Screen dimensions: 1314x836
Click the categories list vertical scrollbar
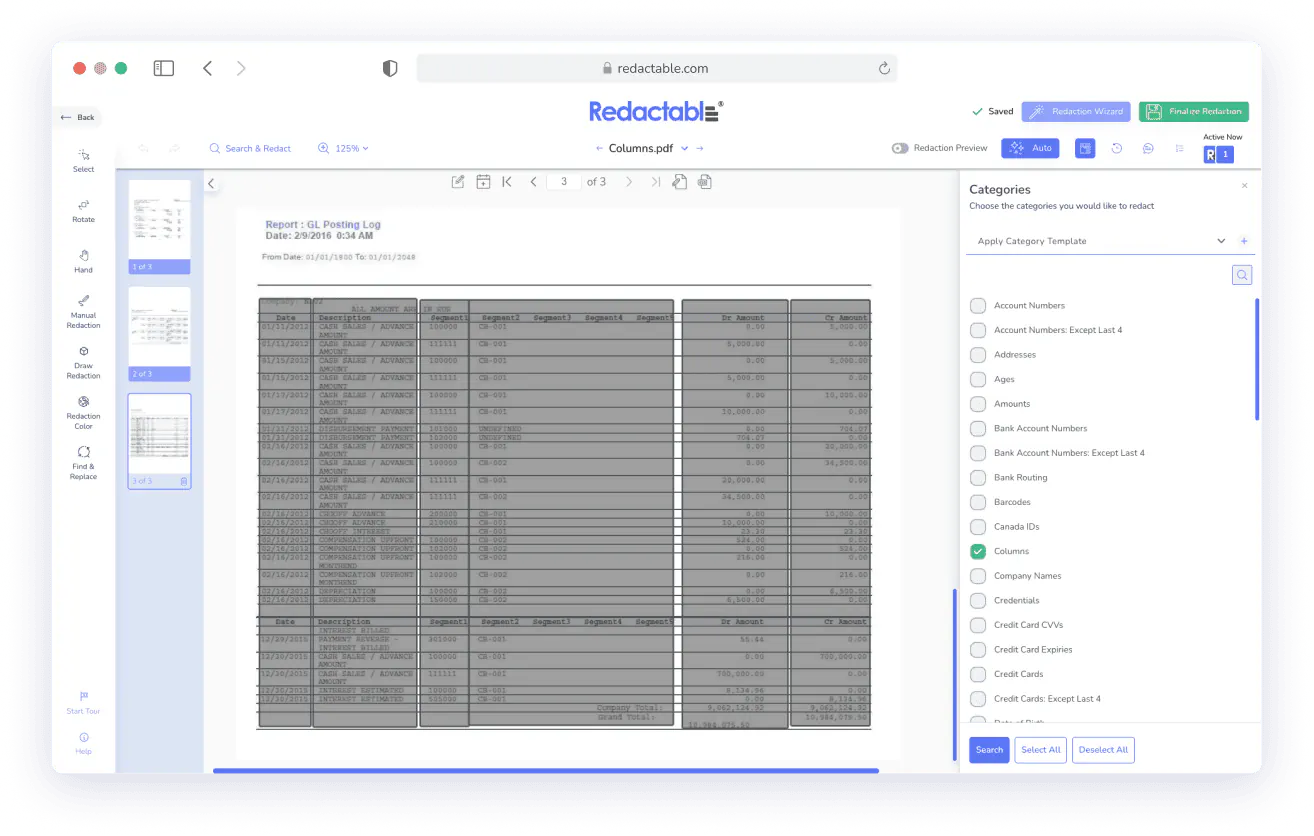tap(1257, 359)
